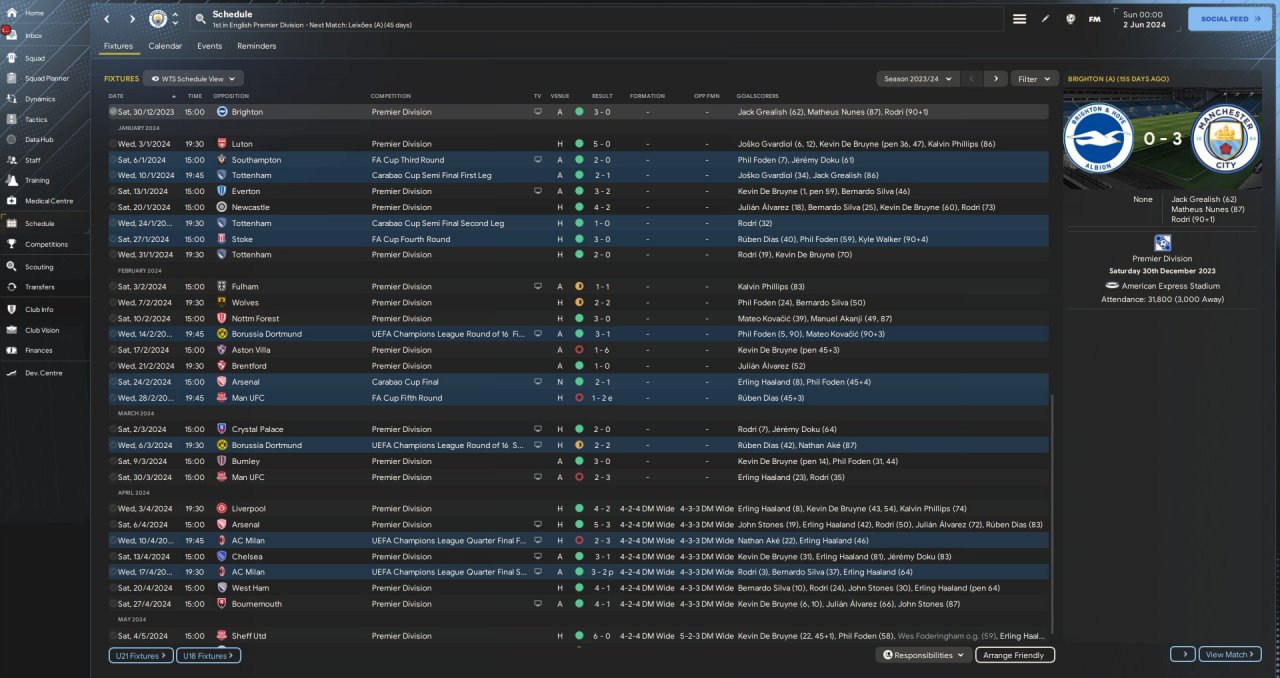The image size is (1280, 678).
Task: Click the Arrange Friendly button
Action: (x=1014, y=655)
